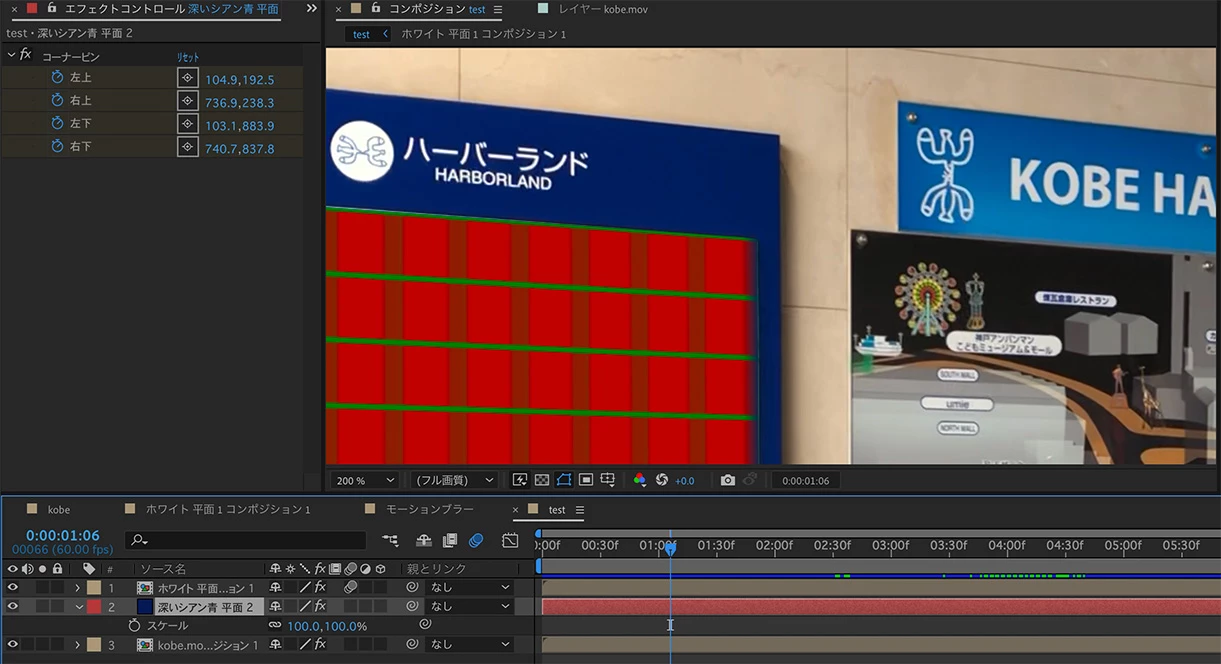Screen dimensions: 1221x664
Task: Open the 200 % magnification dropdown
Action: coord(365,480)
